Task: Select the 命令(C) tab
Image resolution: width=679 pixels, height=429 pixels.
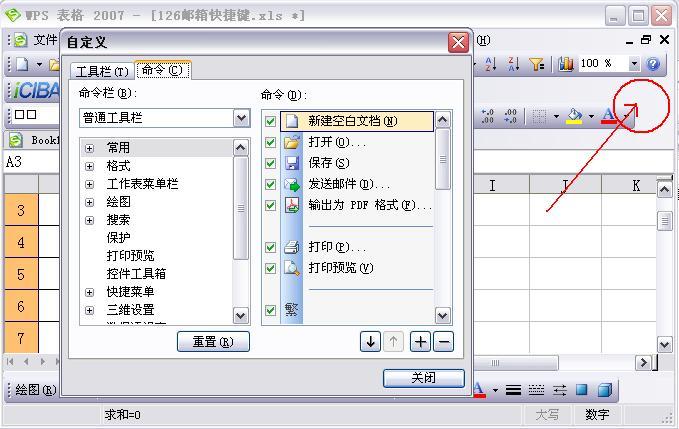Action: (163, 70)
